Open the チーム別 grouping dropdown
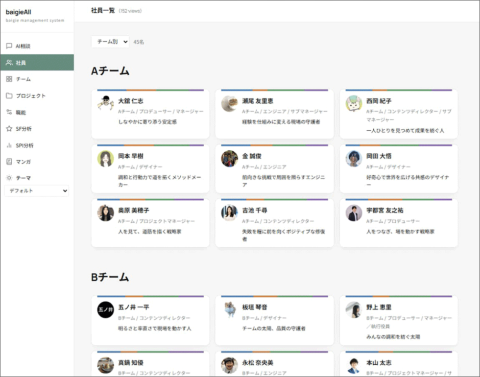 tap(110, 42)
